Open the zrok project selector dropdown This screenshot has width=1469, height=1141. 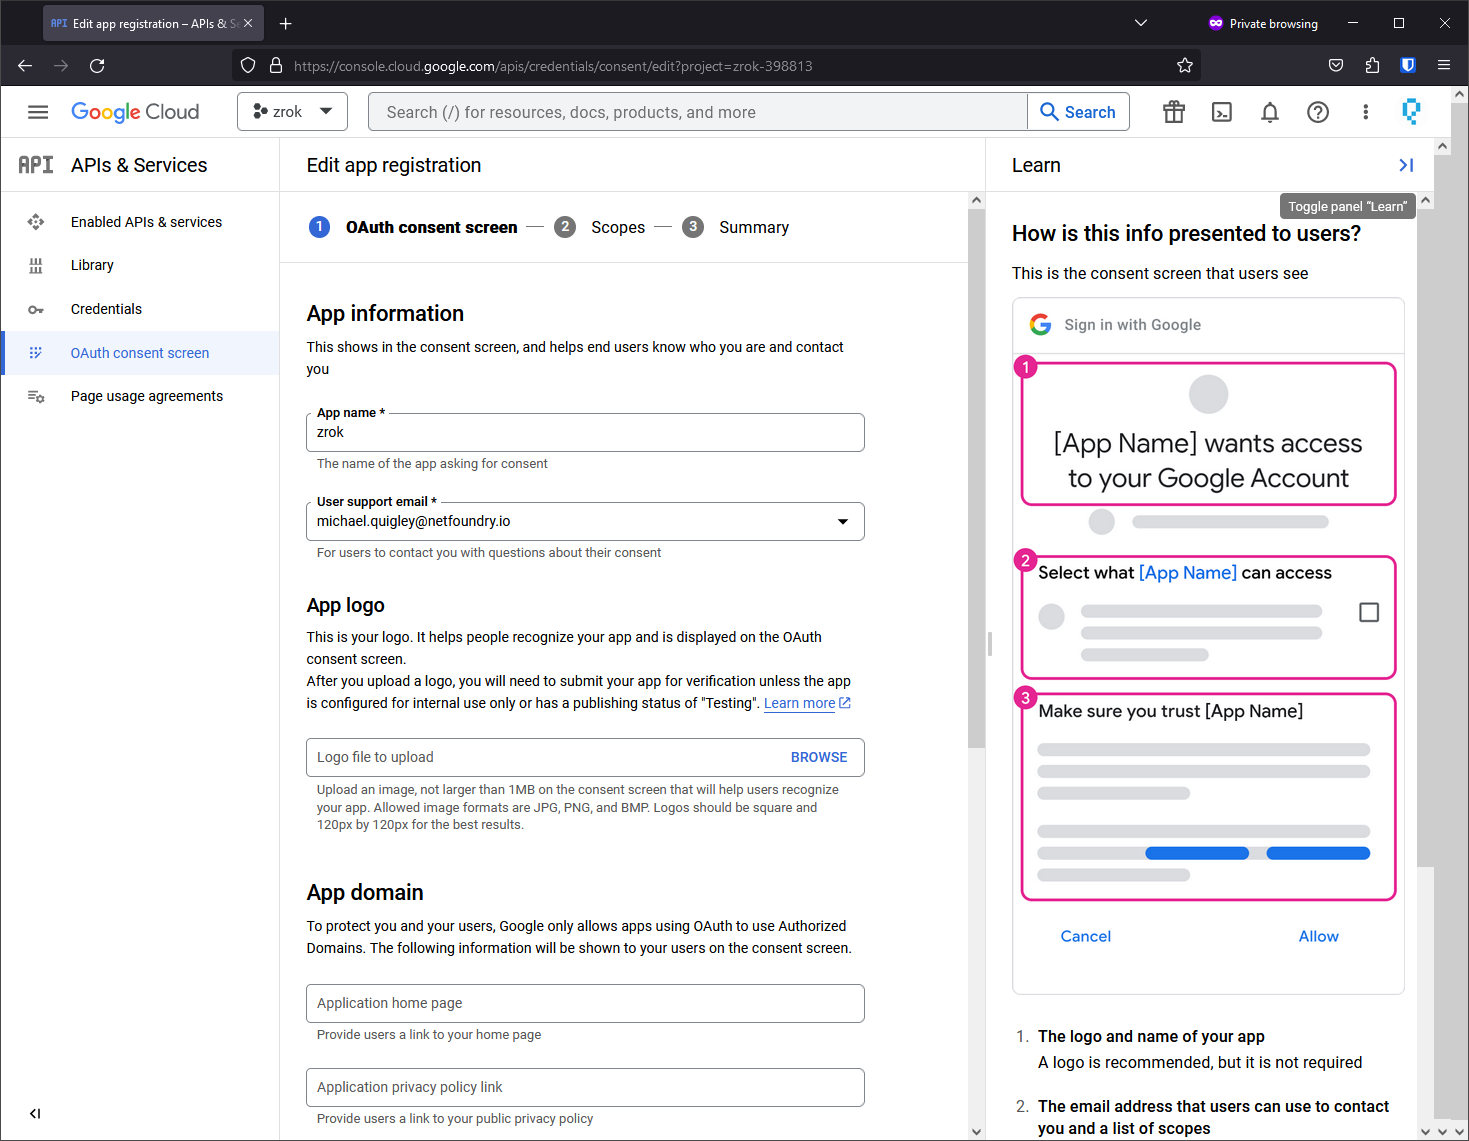point(292,112)
